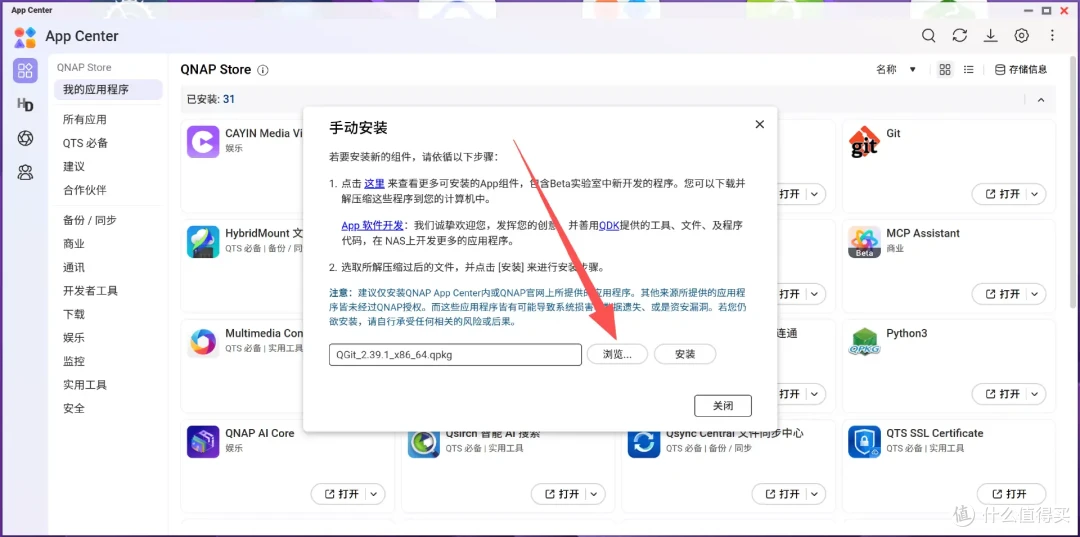
Task: Click the MCP Assistant app icon
Action: [x=864, y=242]
